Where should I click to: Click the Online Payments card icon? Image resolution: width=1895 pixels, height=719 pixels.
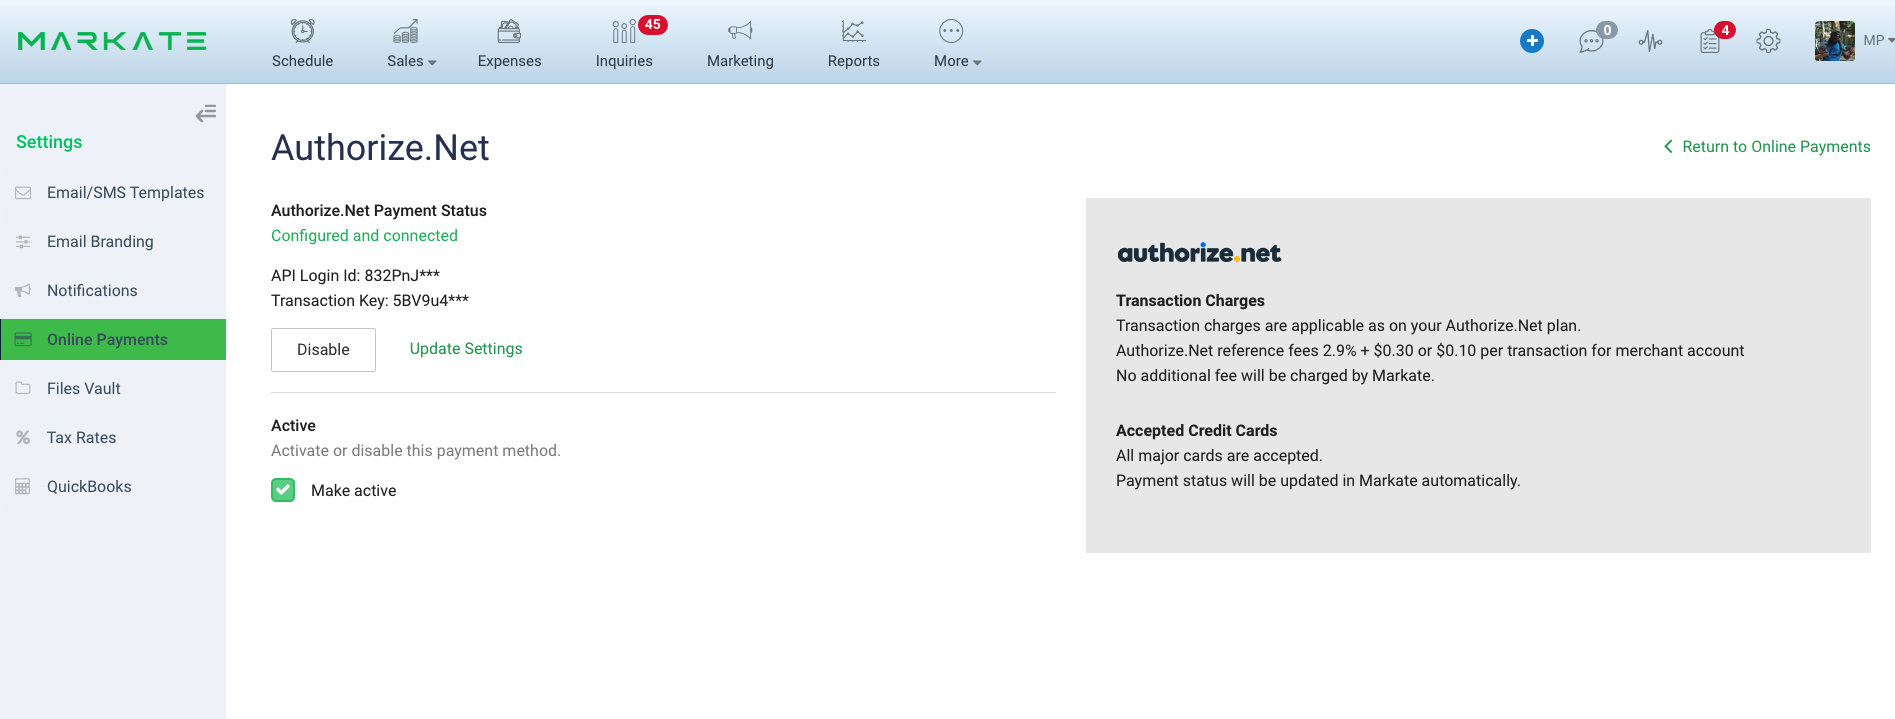coord(23,340)
